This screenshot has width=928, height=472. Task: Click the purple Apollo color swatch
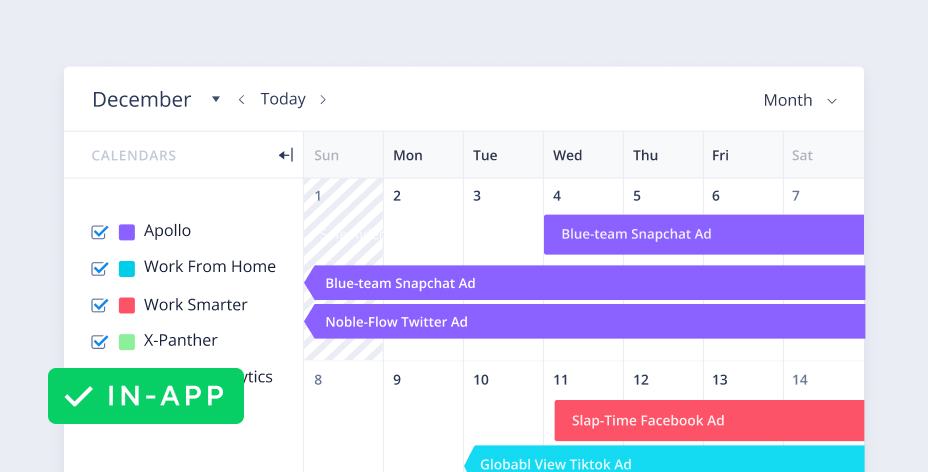[x=127, y=232]
